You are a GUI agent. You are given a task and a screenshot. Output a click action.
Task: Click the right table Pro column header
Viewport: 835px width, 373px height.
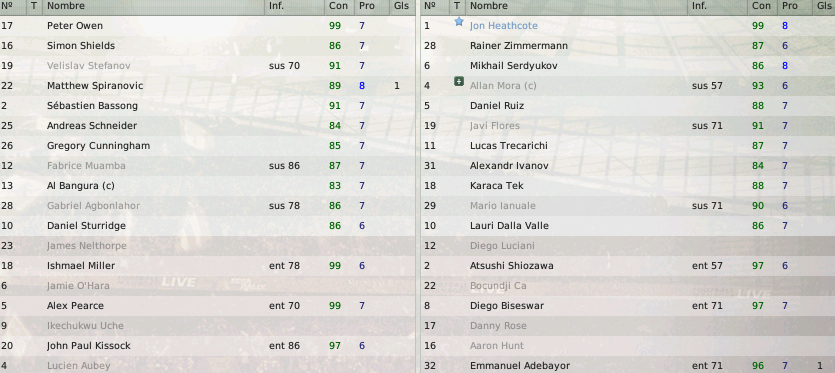pos(790,6)
